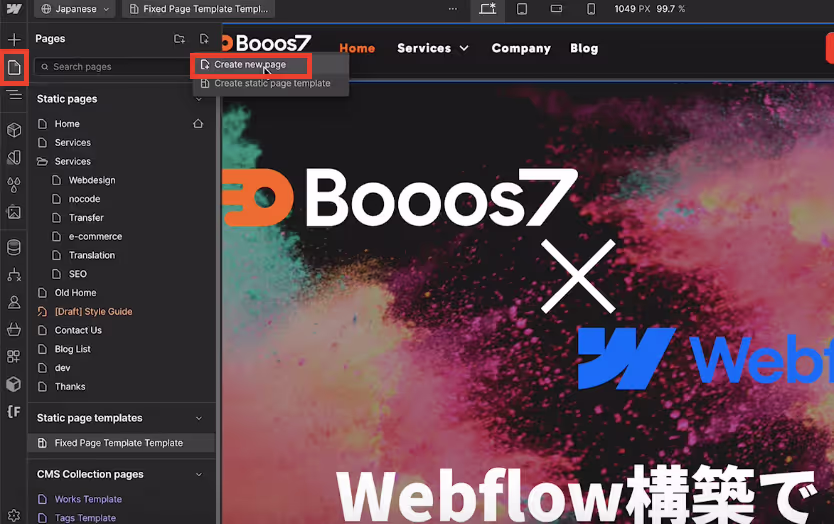This screenshot has width=834, height=524.
Task: Switch to mobile portrait breakpoint icon
Action: click(590, 9)
